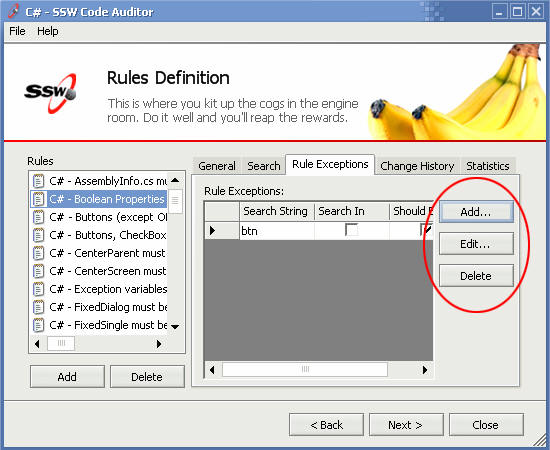
Task: Click the rules list scroll up arrow
Action: coord(175,181)
